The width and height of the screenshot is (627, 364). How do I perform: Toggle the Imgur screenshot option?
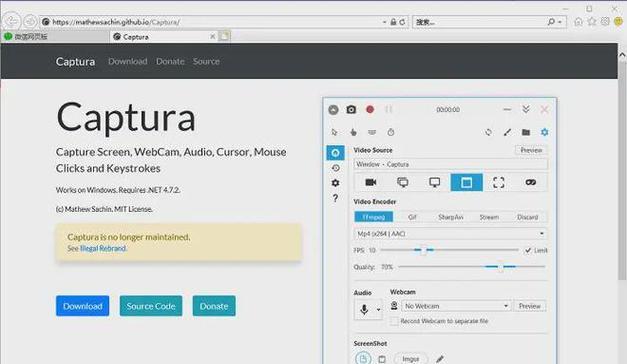click(411, 359)
